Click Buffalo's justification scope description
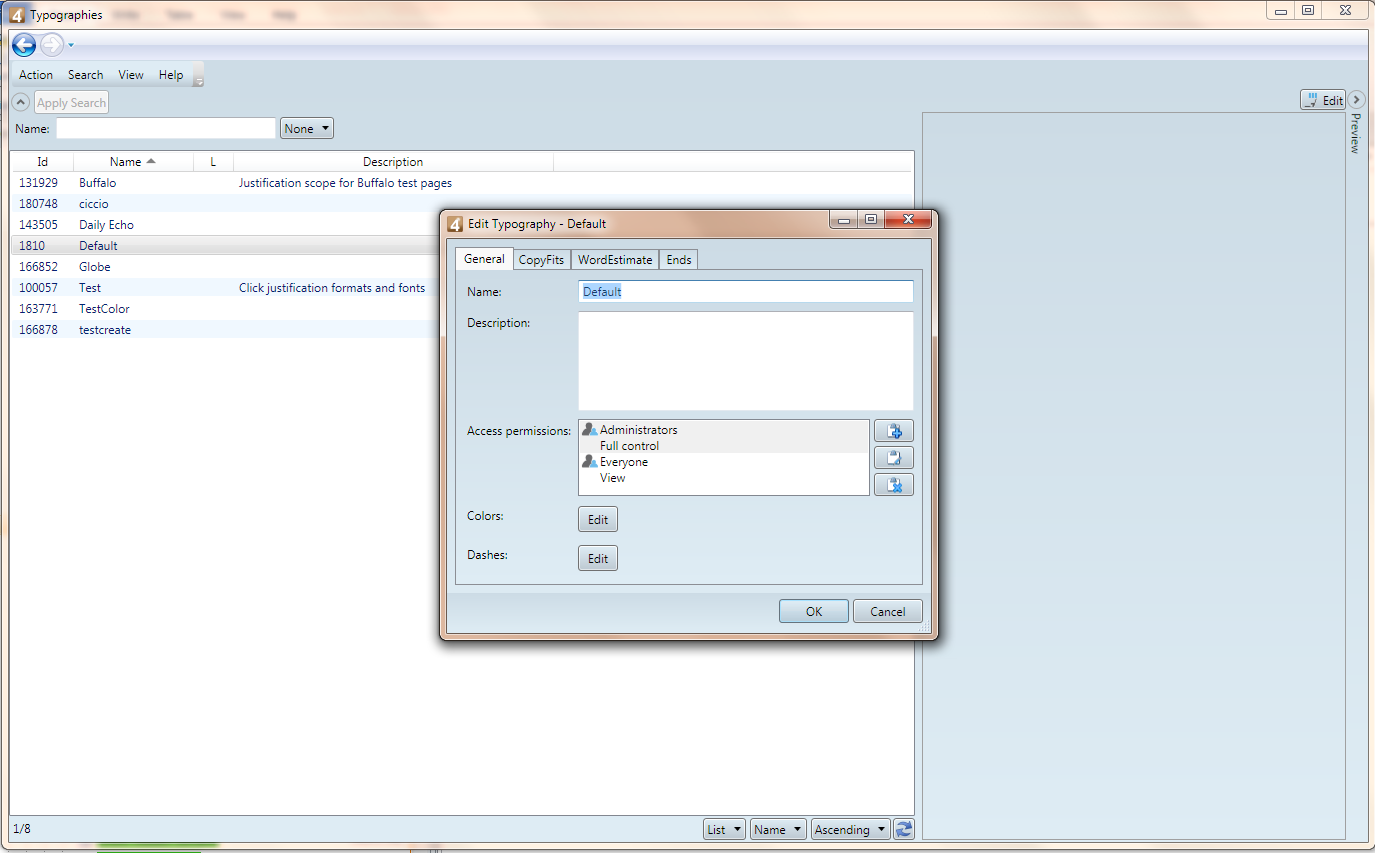This screenshot has height=853, width=1375. [x=345, y=183]
